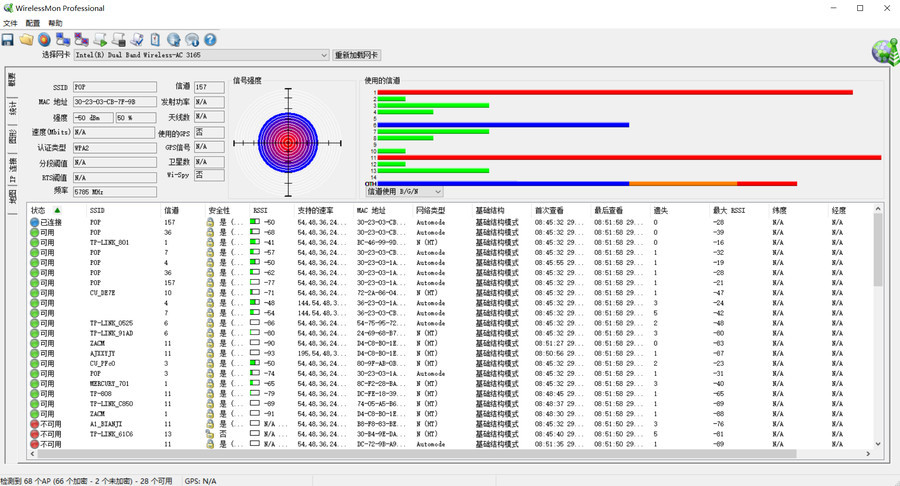The width and height of the screenshot is (900, 486).
Task: Click the 重新加载网卡 button
Action: [357, 55]
